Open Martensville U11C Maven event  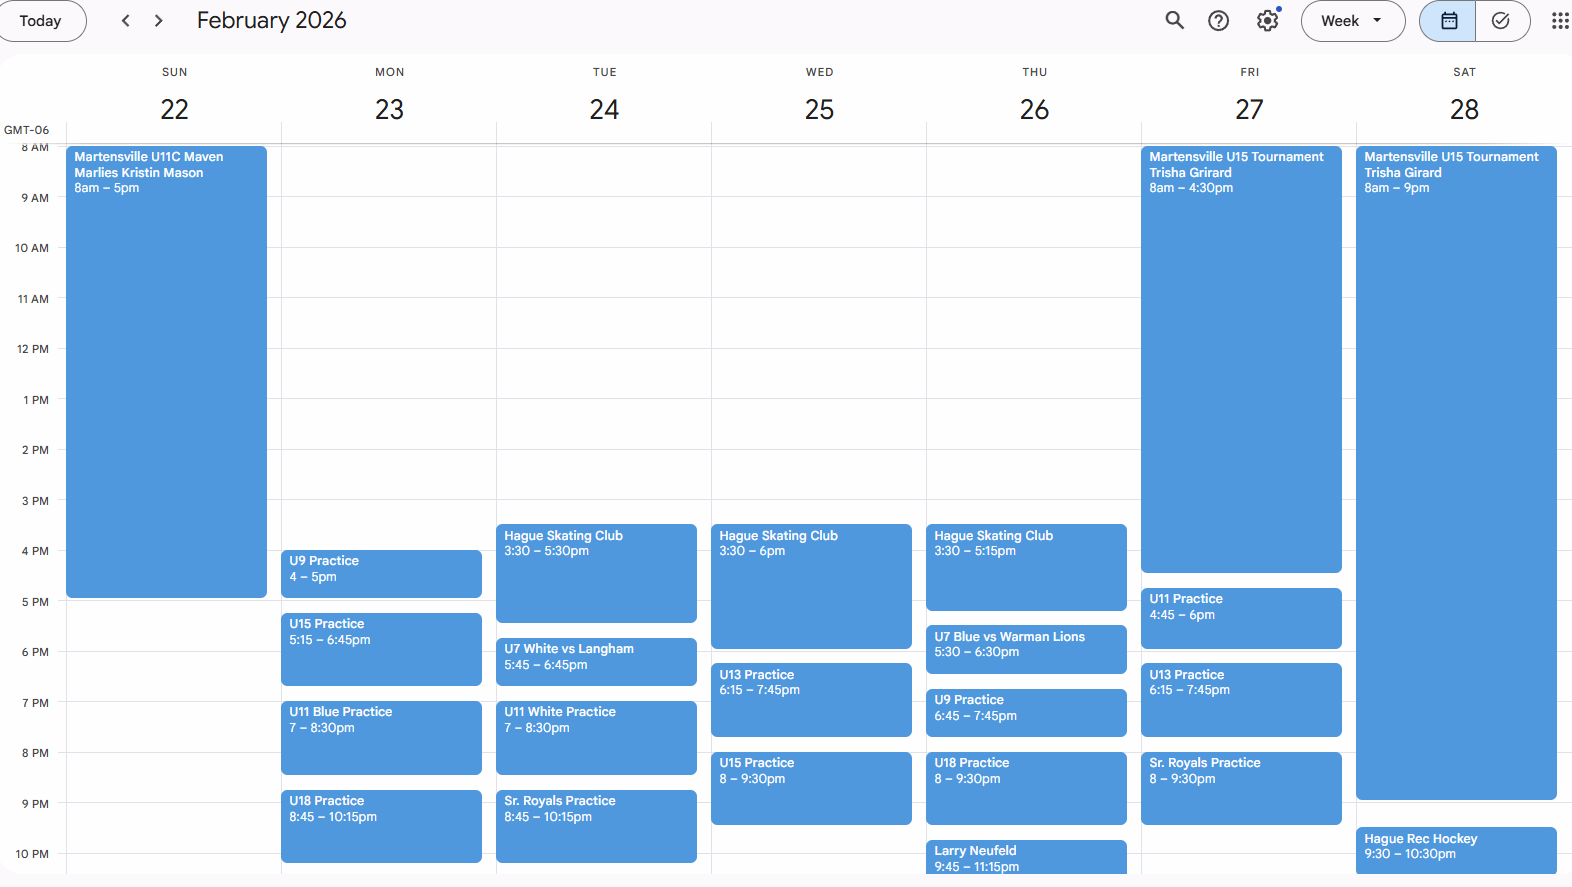click(166, 372)
